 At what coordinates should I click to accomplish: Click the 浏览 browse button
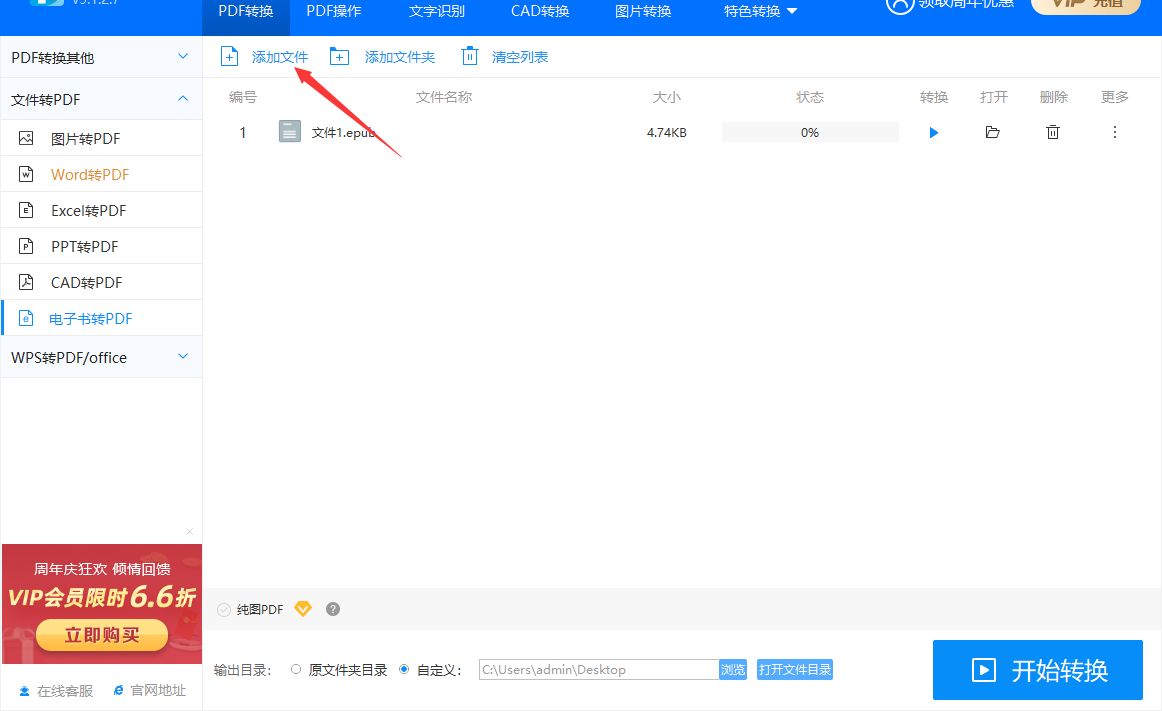[x=733, y=669]
